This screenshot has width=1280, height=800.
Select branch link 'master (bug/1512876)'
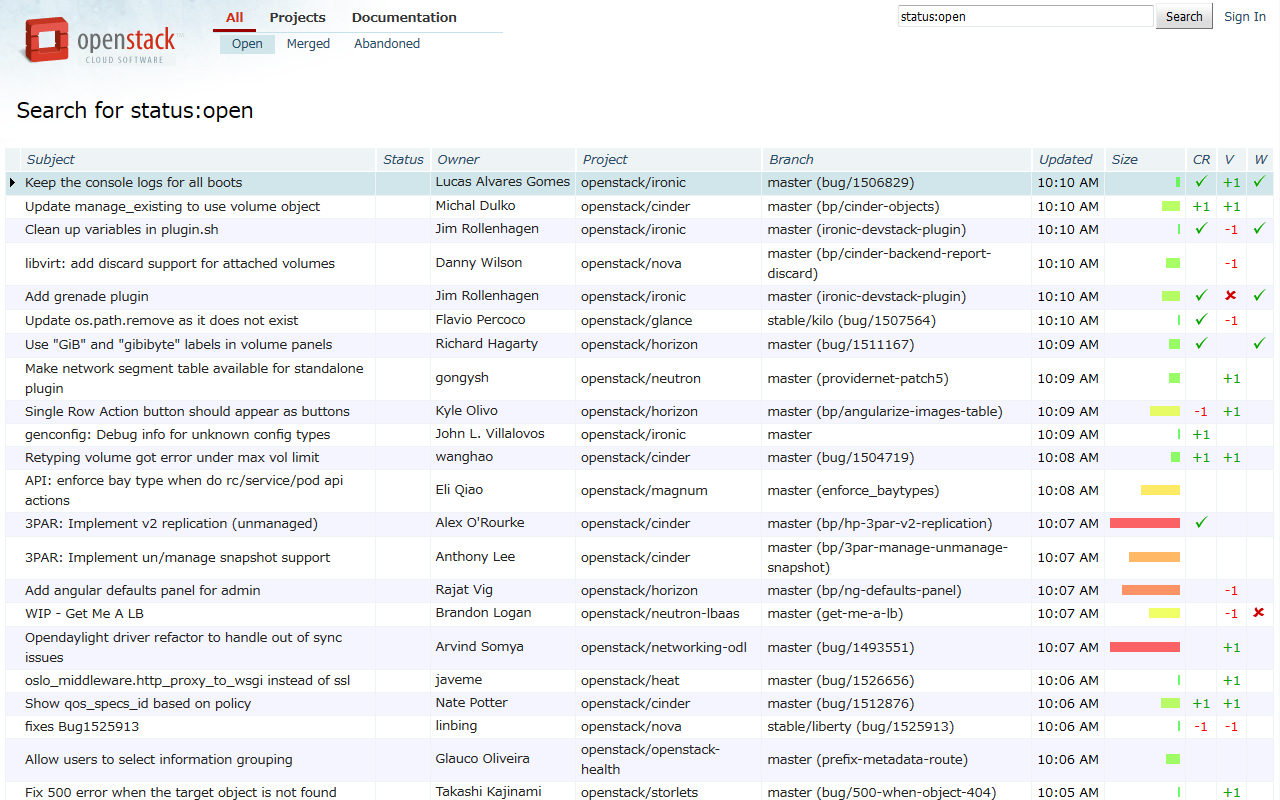(x=840, y=704)
